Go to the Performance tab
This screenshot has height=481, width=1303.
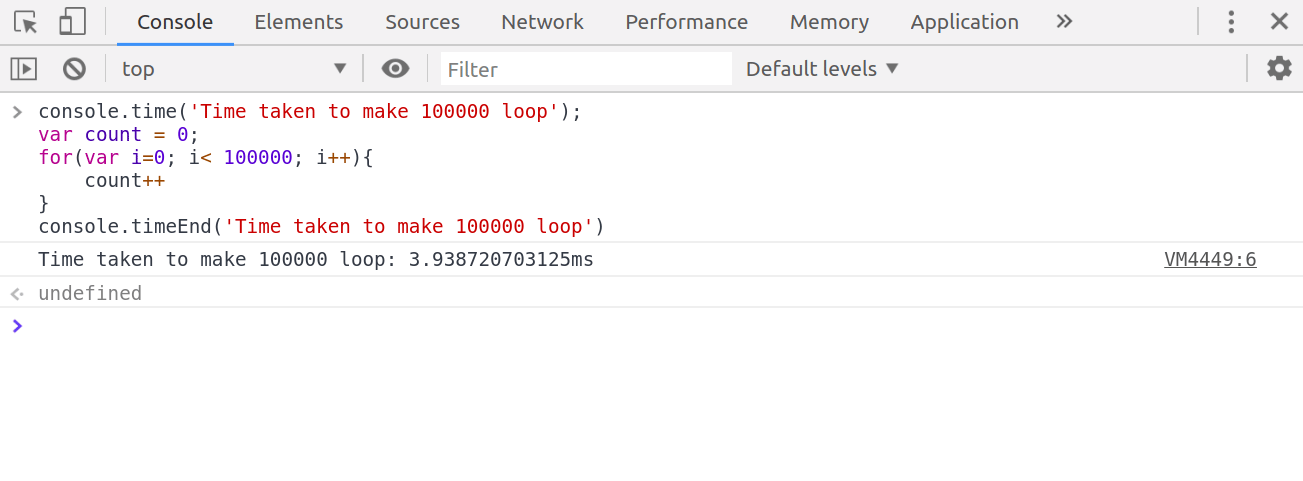686,22
